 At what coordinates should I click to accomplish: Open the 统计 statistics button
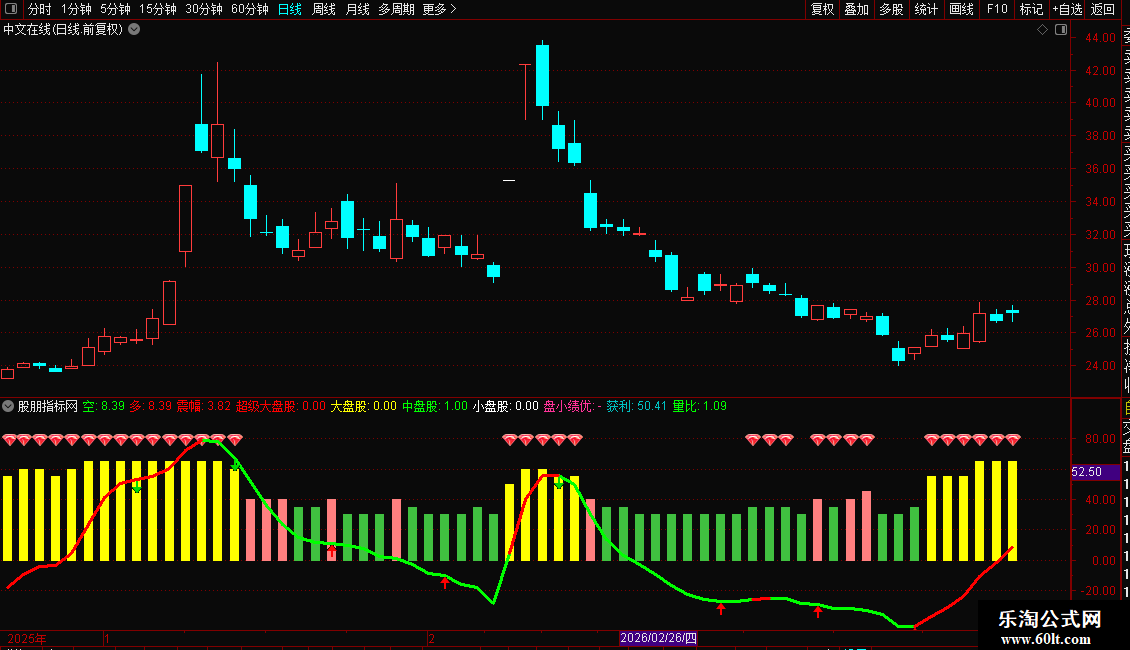(x=926, y=9)
